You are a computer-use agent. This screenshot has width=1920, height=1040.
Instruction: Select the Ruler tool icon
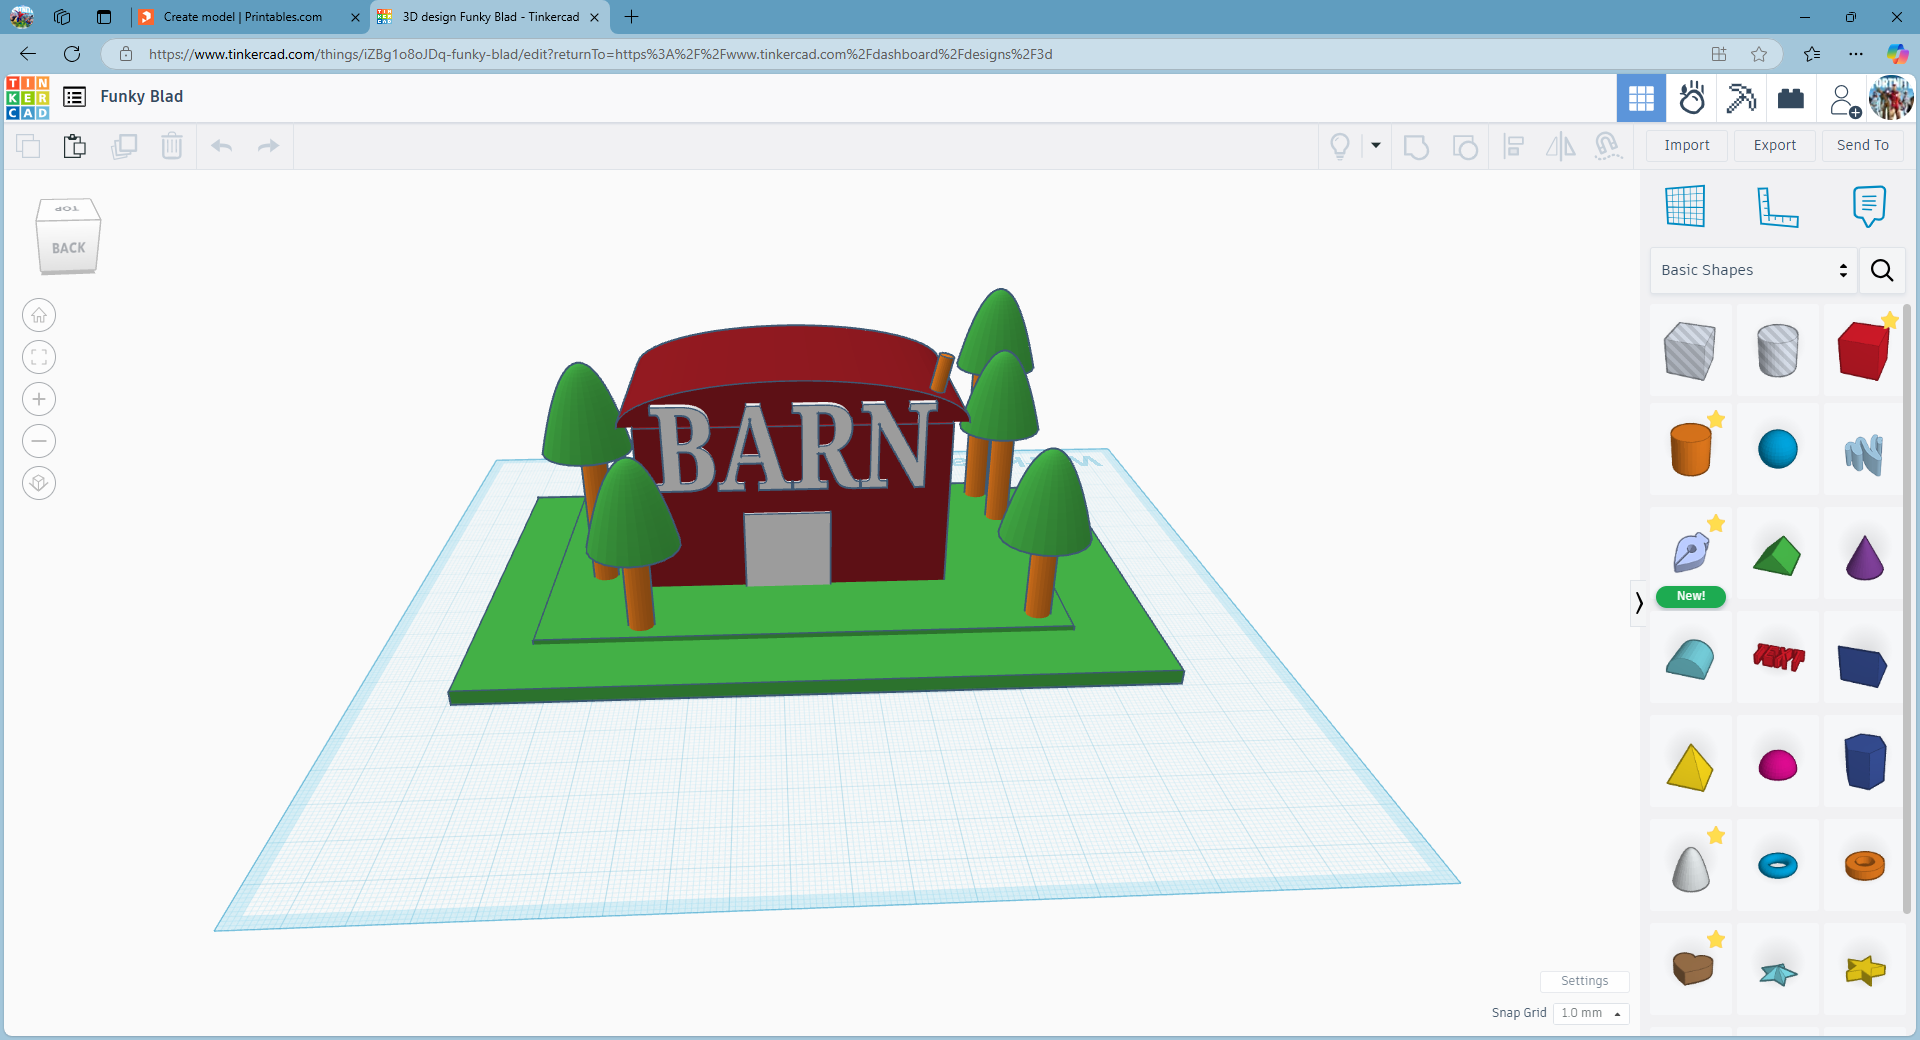[1778, 206]
